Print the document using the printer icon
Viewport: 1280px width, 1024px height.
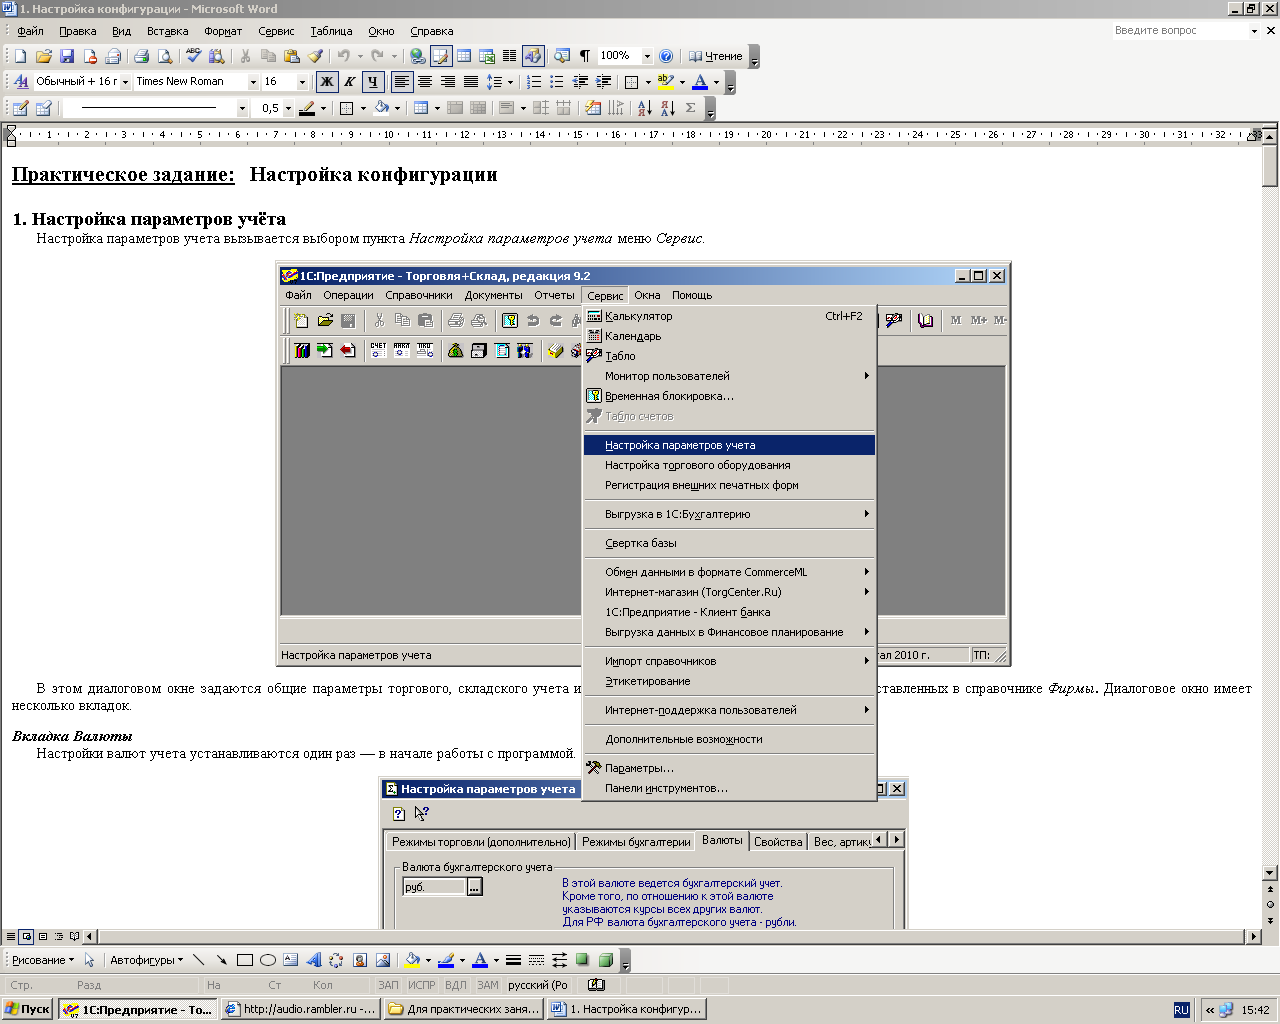[141, 56]
